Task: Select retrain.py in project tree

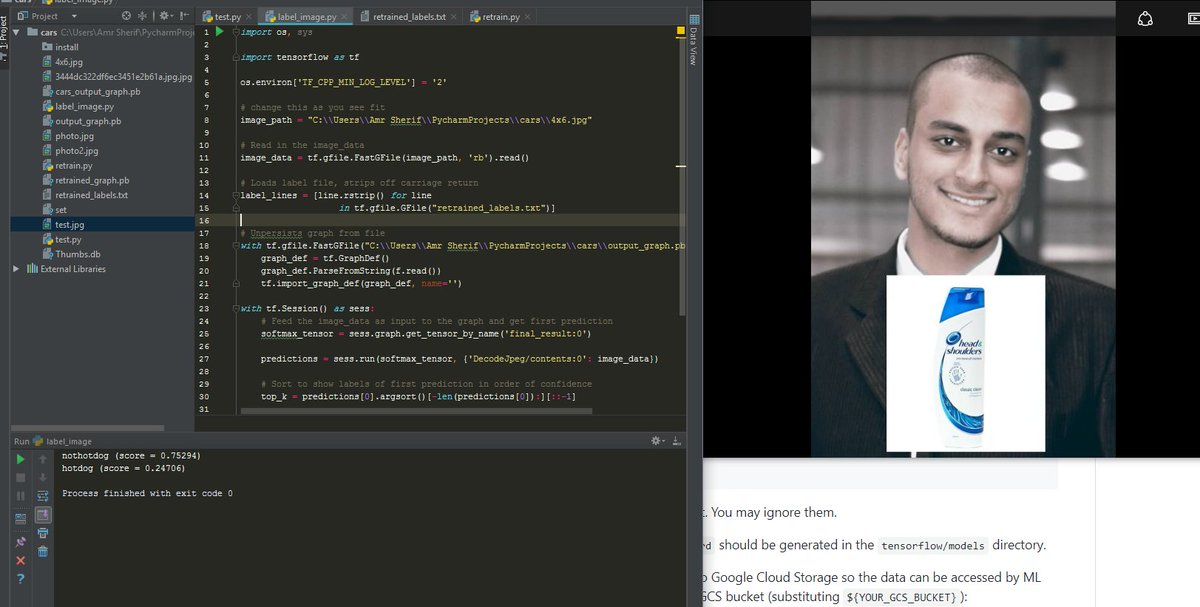Action: point(67,165)
